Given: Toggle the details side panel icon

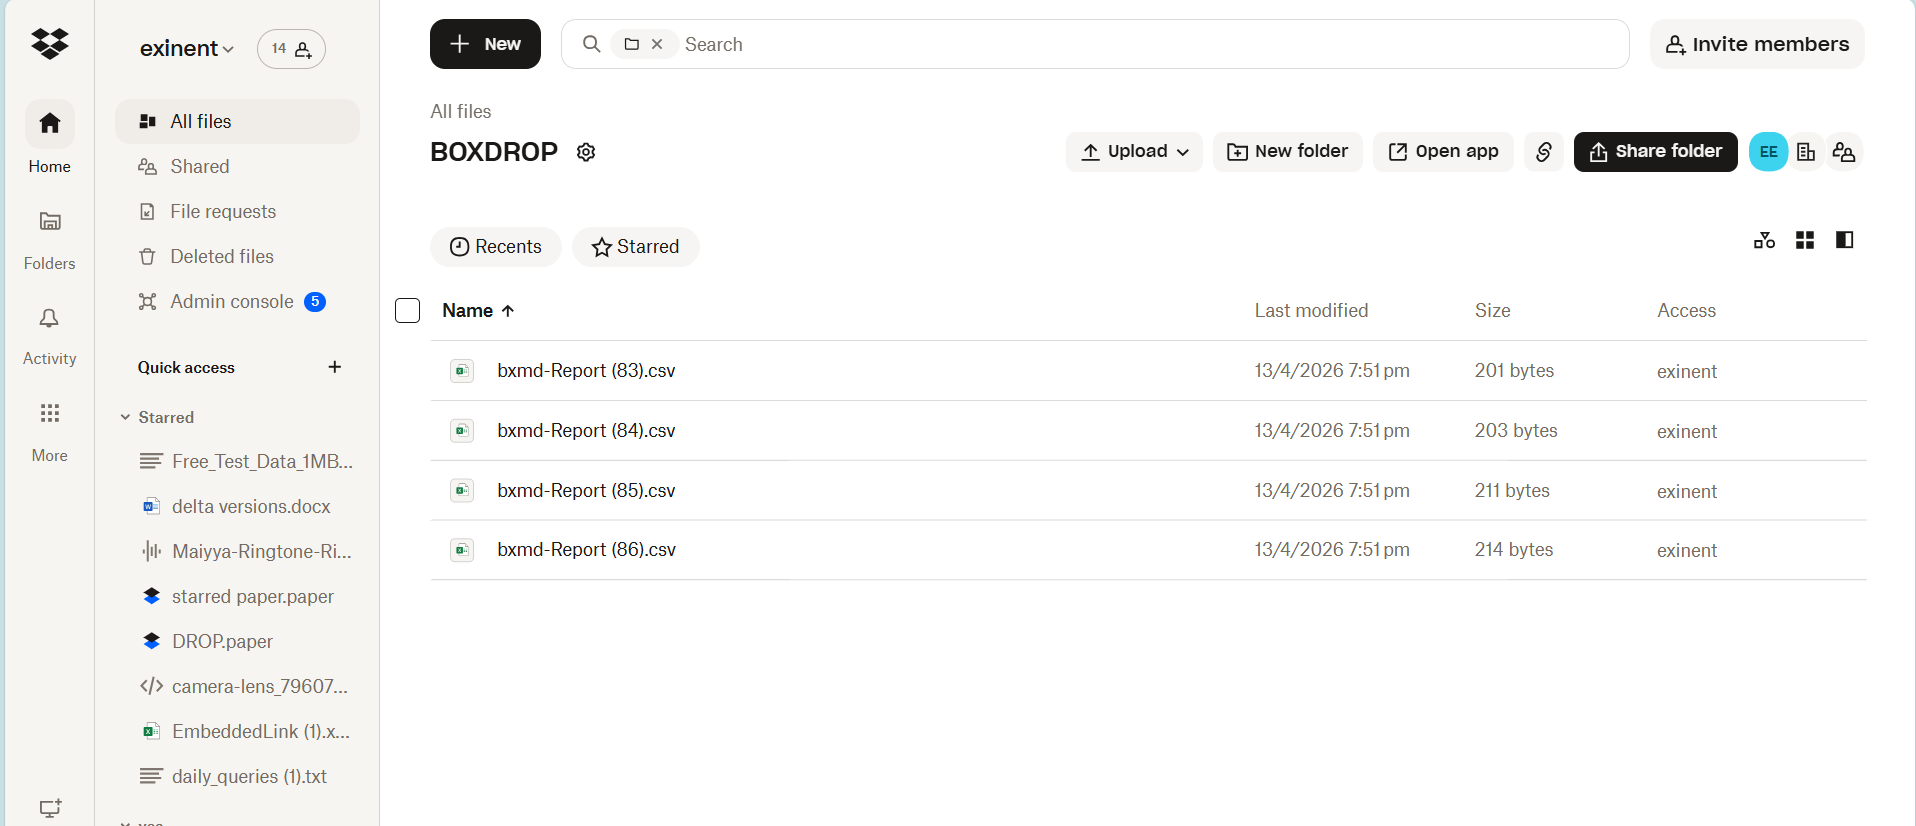Looking at the screenshot, I should pos(1844,240).
